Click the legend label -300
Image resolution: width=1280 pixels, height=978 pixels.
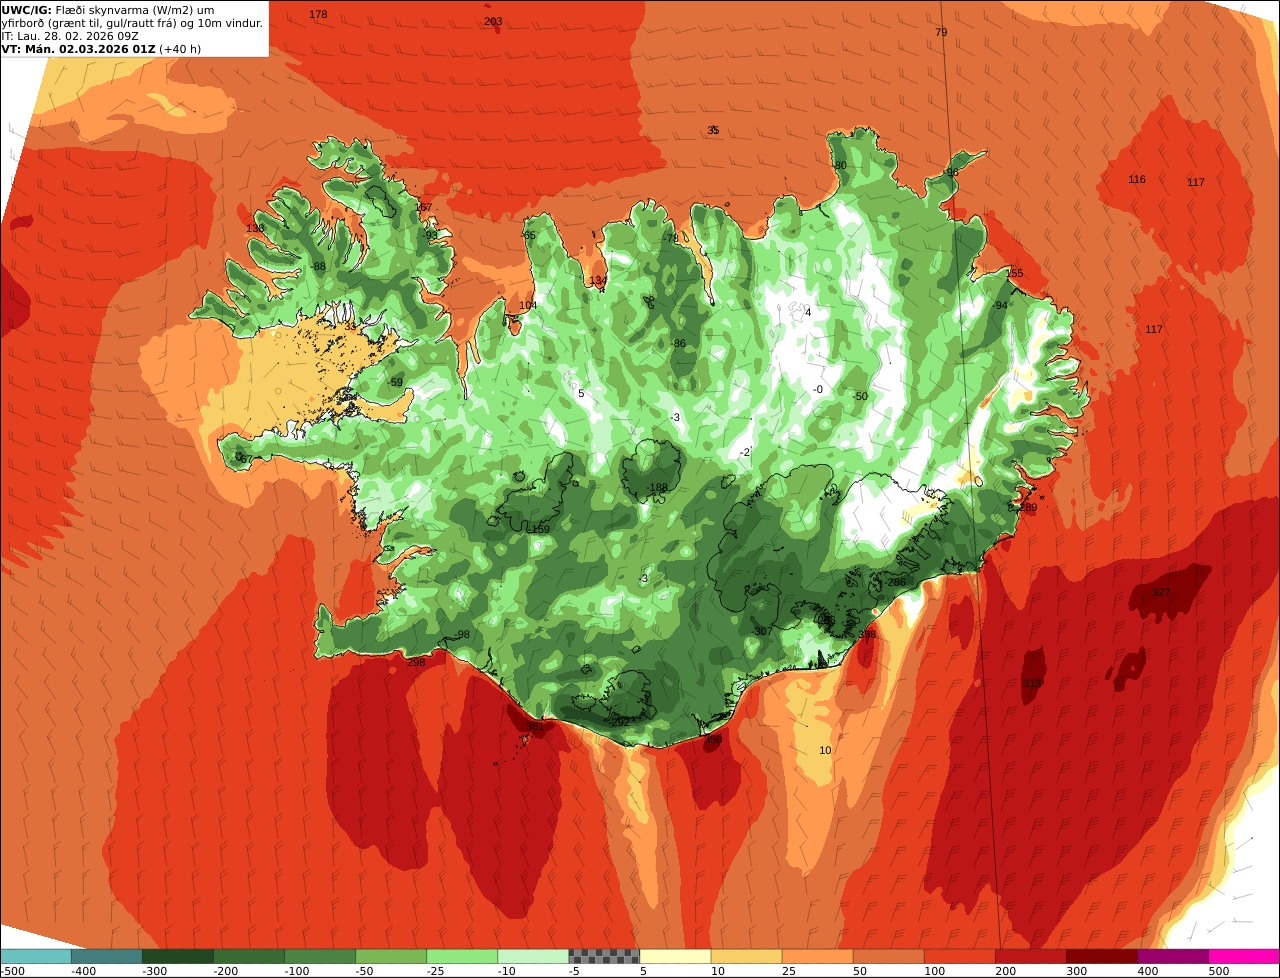pos(153,971)
